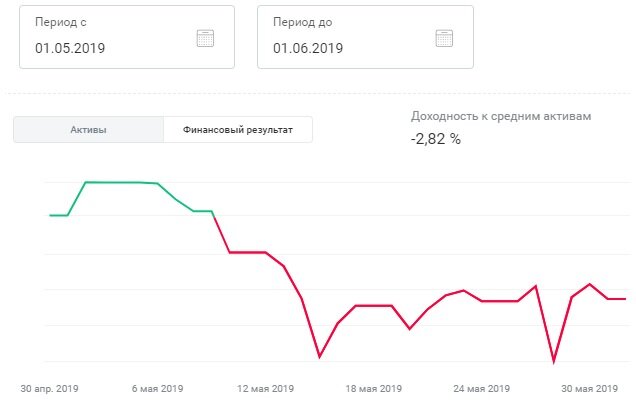Click the '30 мая 2019' axis label
This screenshot has width=636, height=408.
[589, 389]
